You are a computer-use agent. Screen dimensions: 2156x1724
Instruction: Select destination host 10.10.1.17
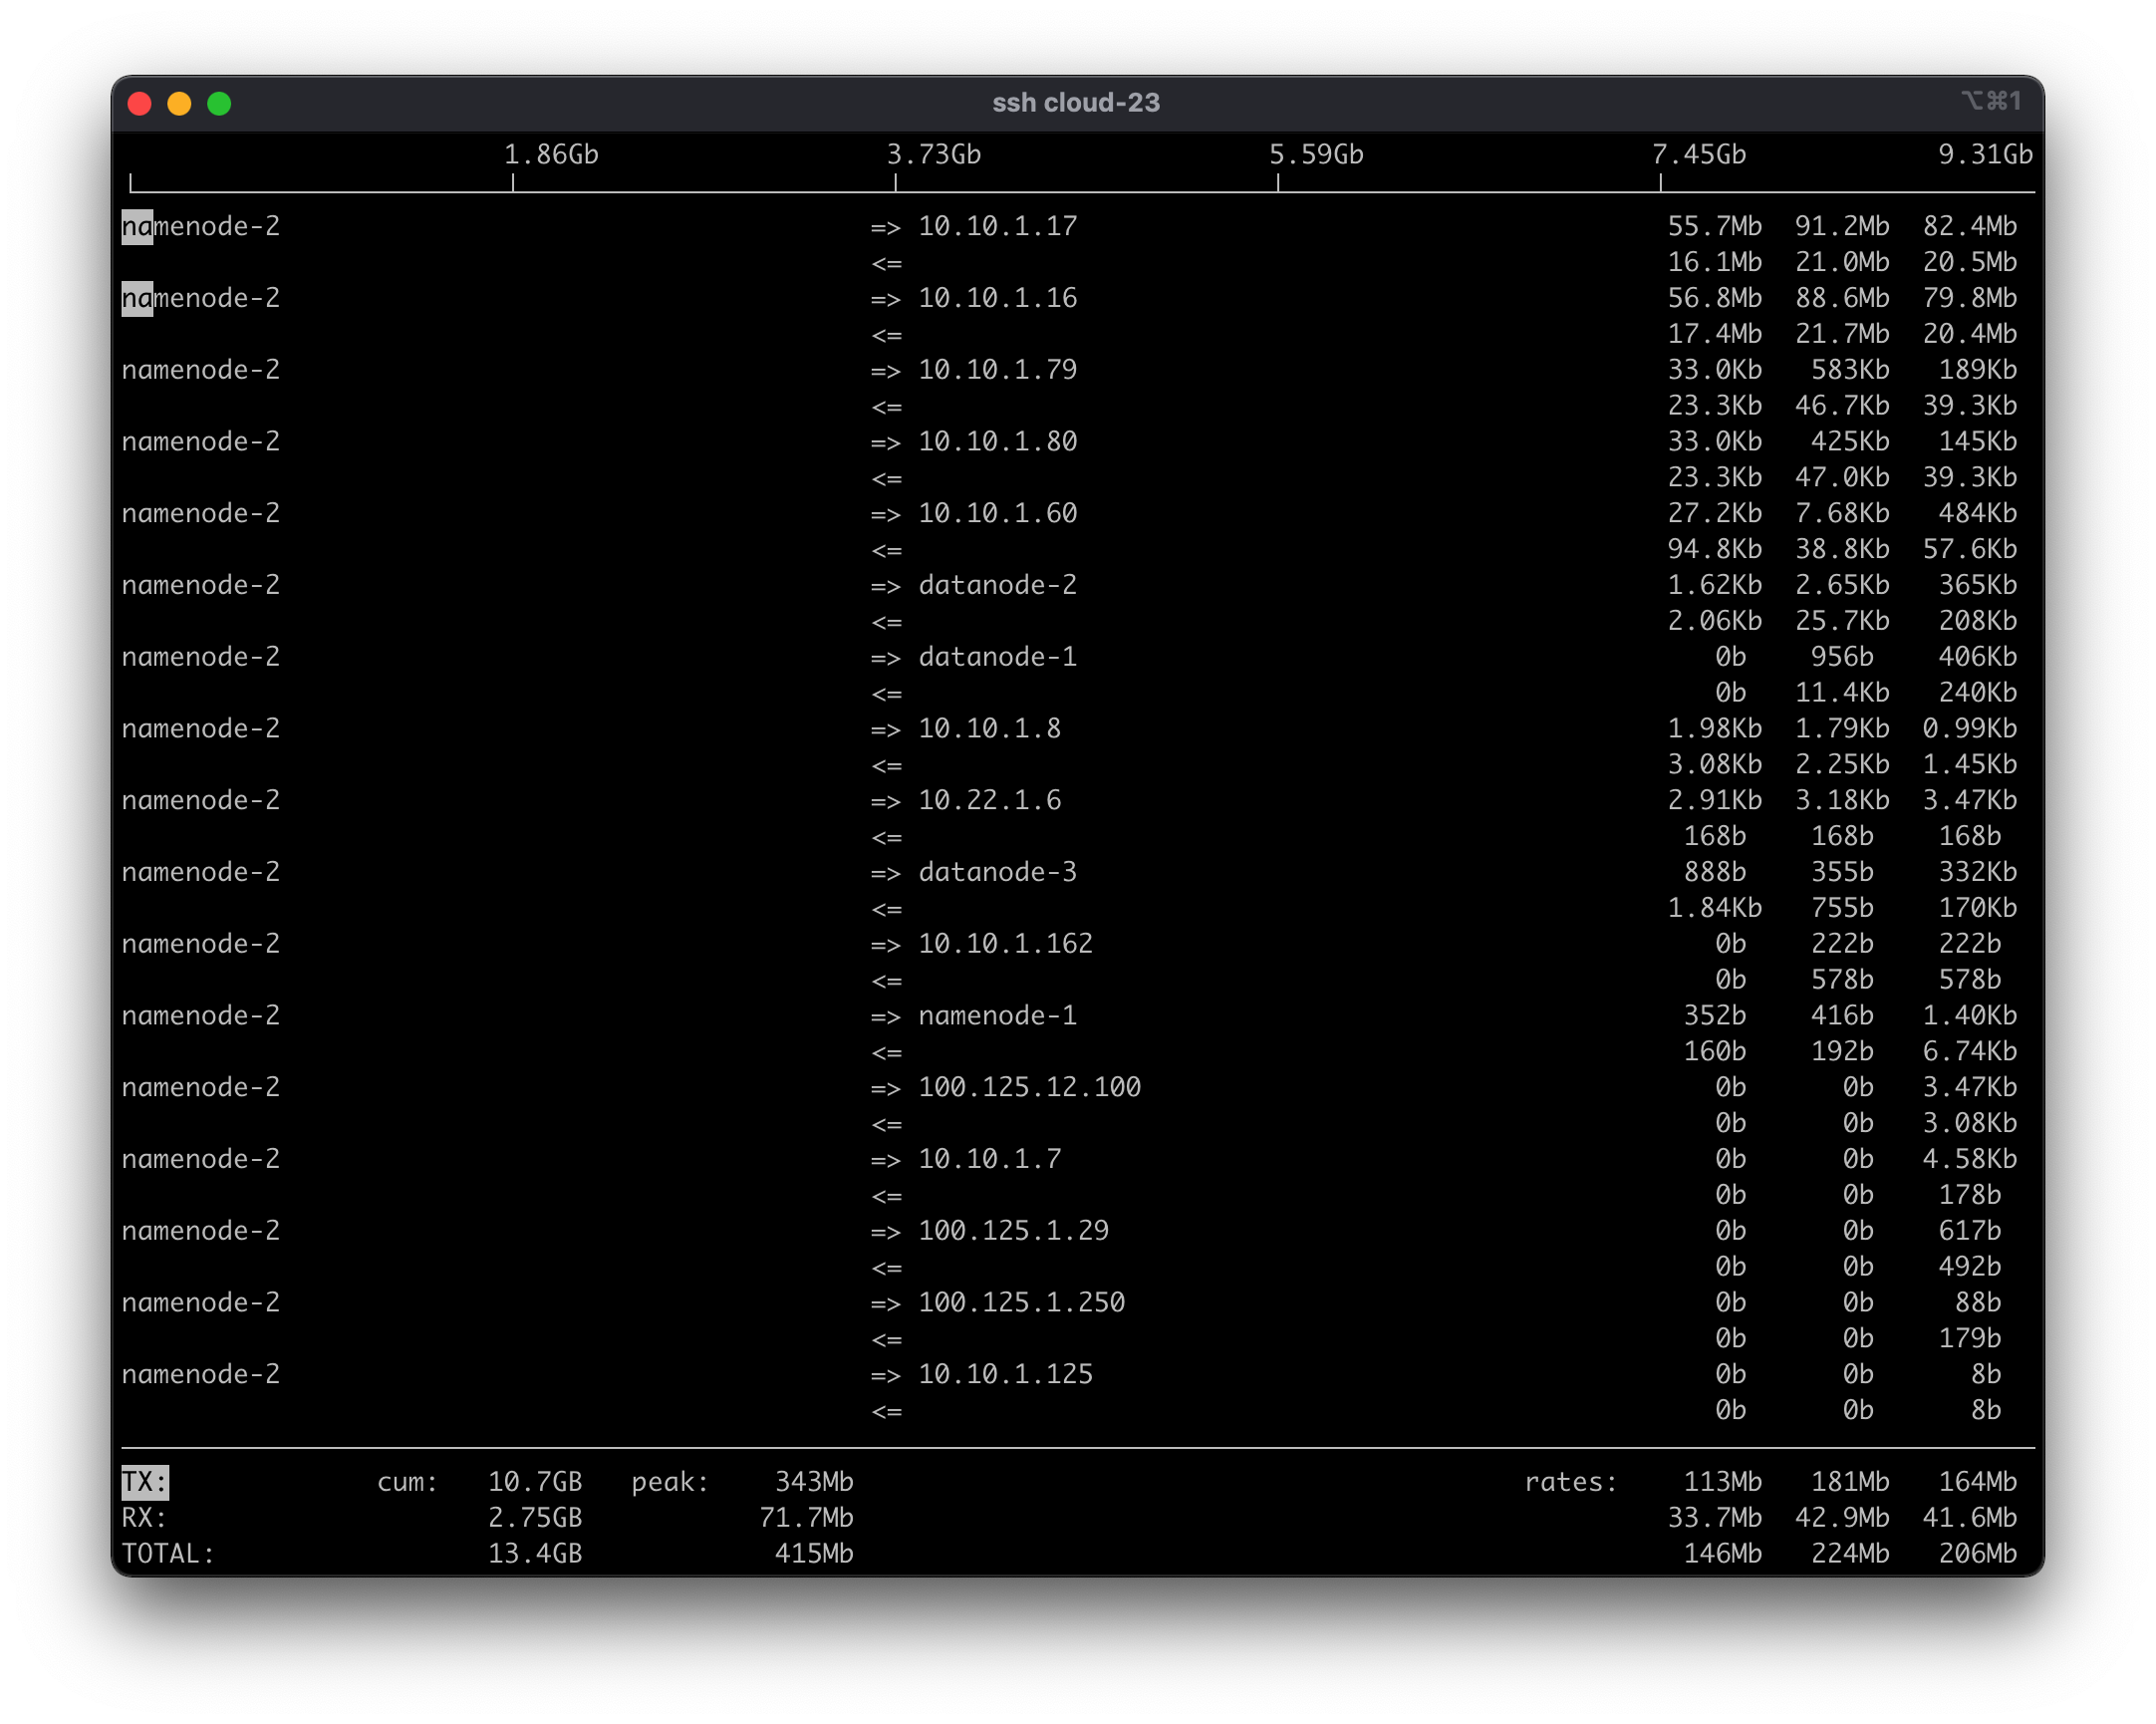(997, 226)
